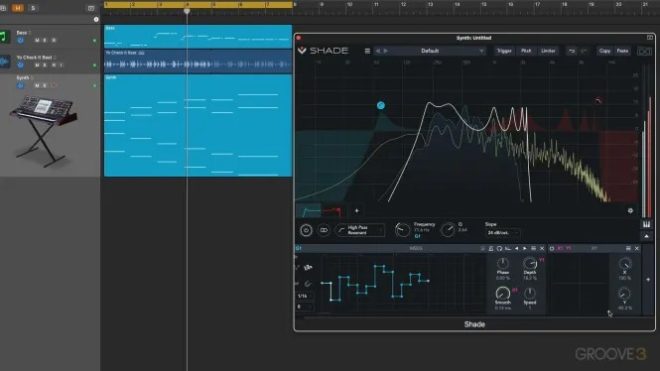Click the playhead marker in the ruler
The height and width of the screenshot is (371, 660).
pos(187,11)
